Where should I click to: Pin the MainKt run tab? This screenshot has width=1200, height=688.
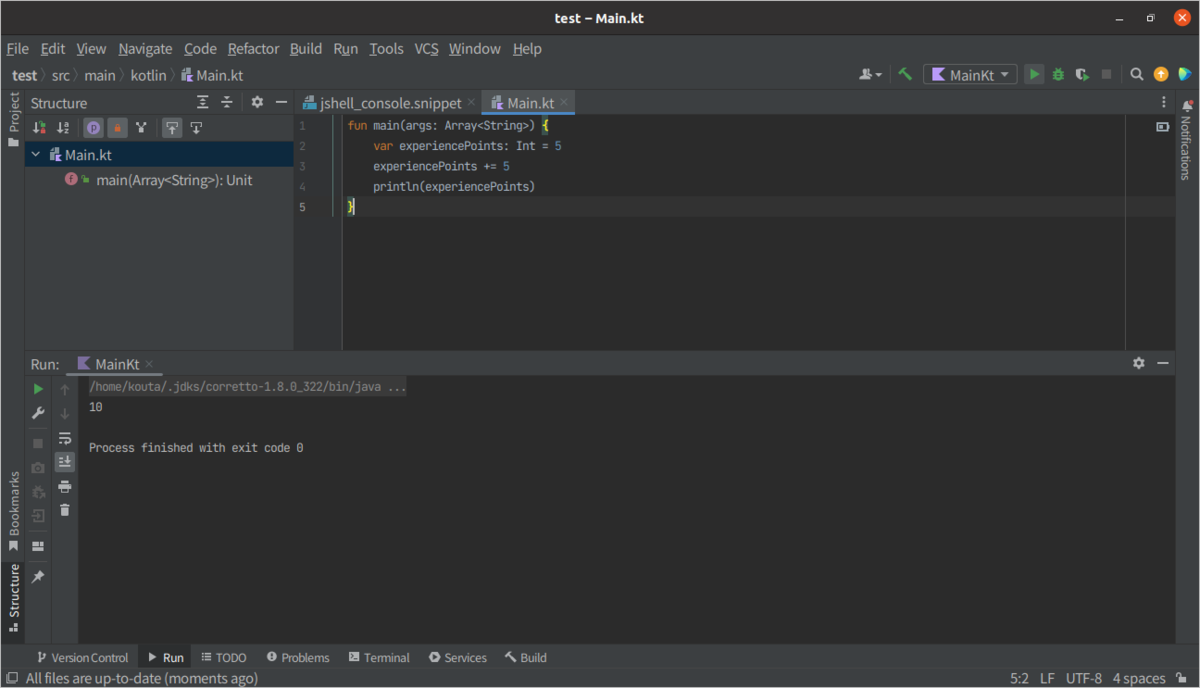click(38, 577)
